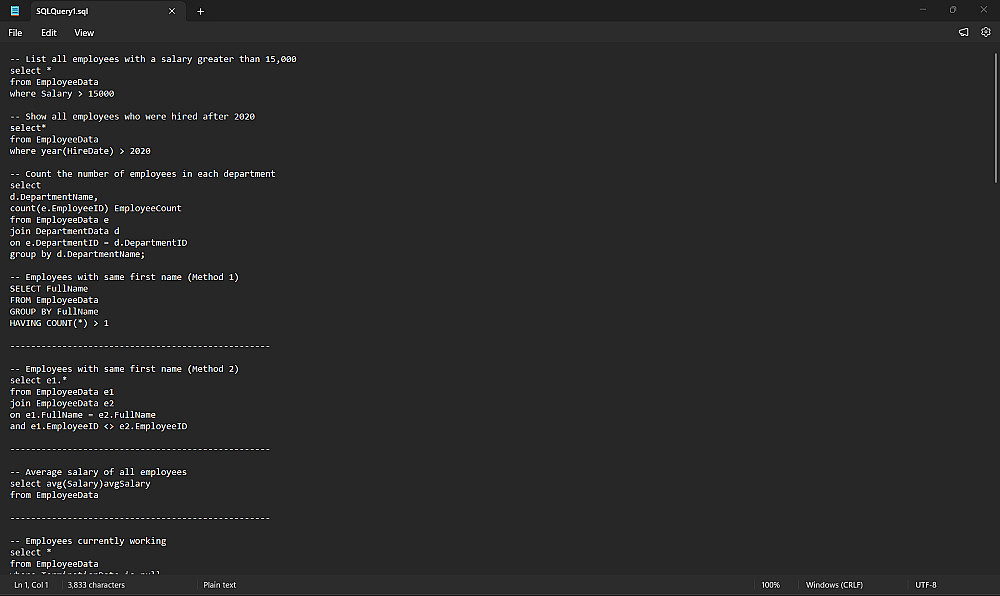This screenshot has width=1000, height=596.
Task: Click the Copilot/feedback megaphone icon
Action: 963,32
